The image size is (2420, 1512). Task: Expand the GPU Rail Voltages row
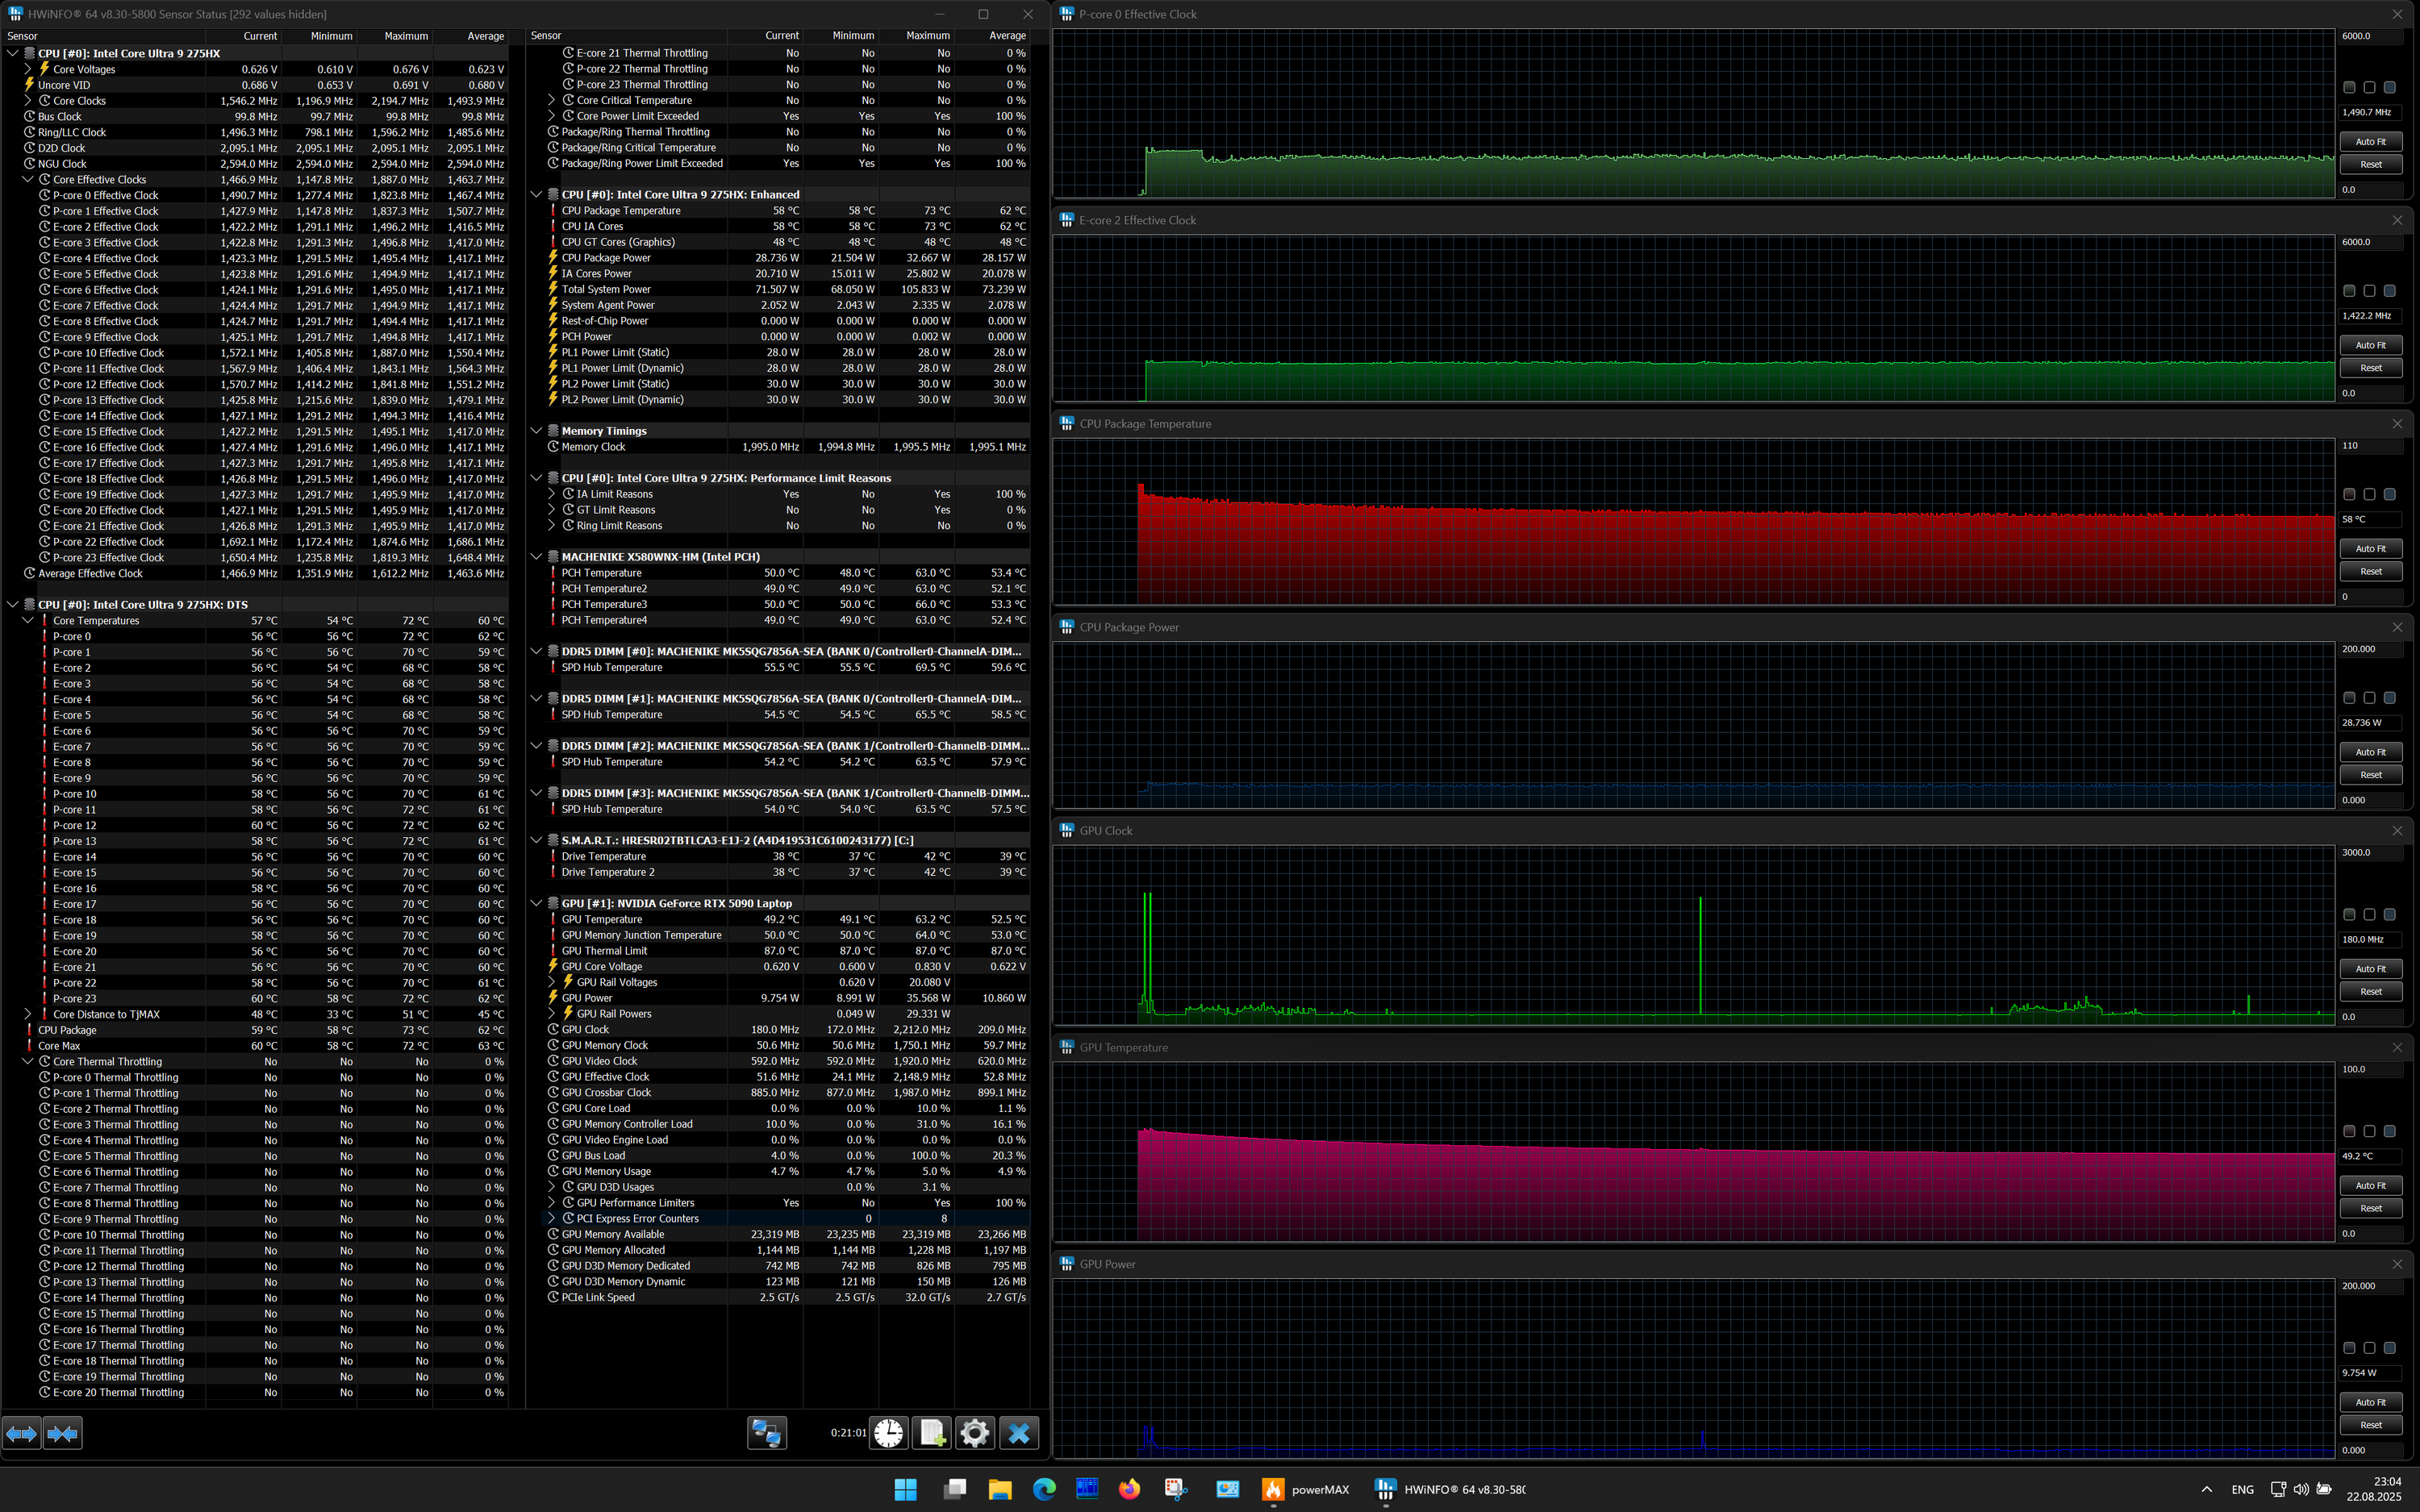551,982
